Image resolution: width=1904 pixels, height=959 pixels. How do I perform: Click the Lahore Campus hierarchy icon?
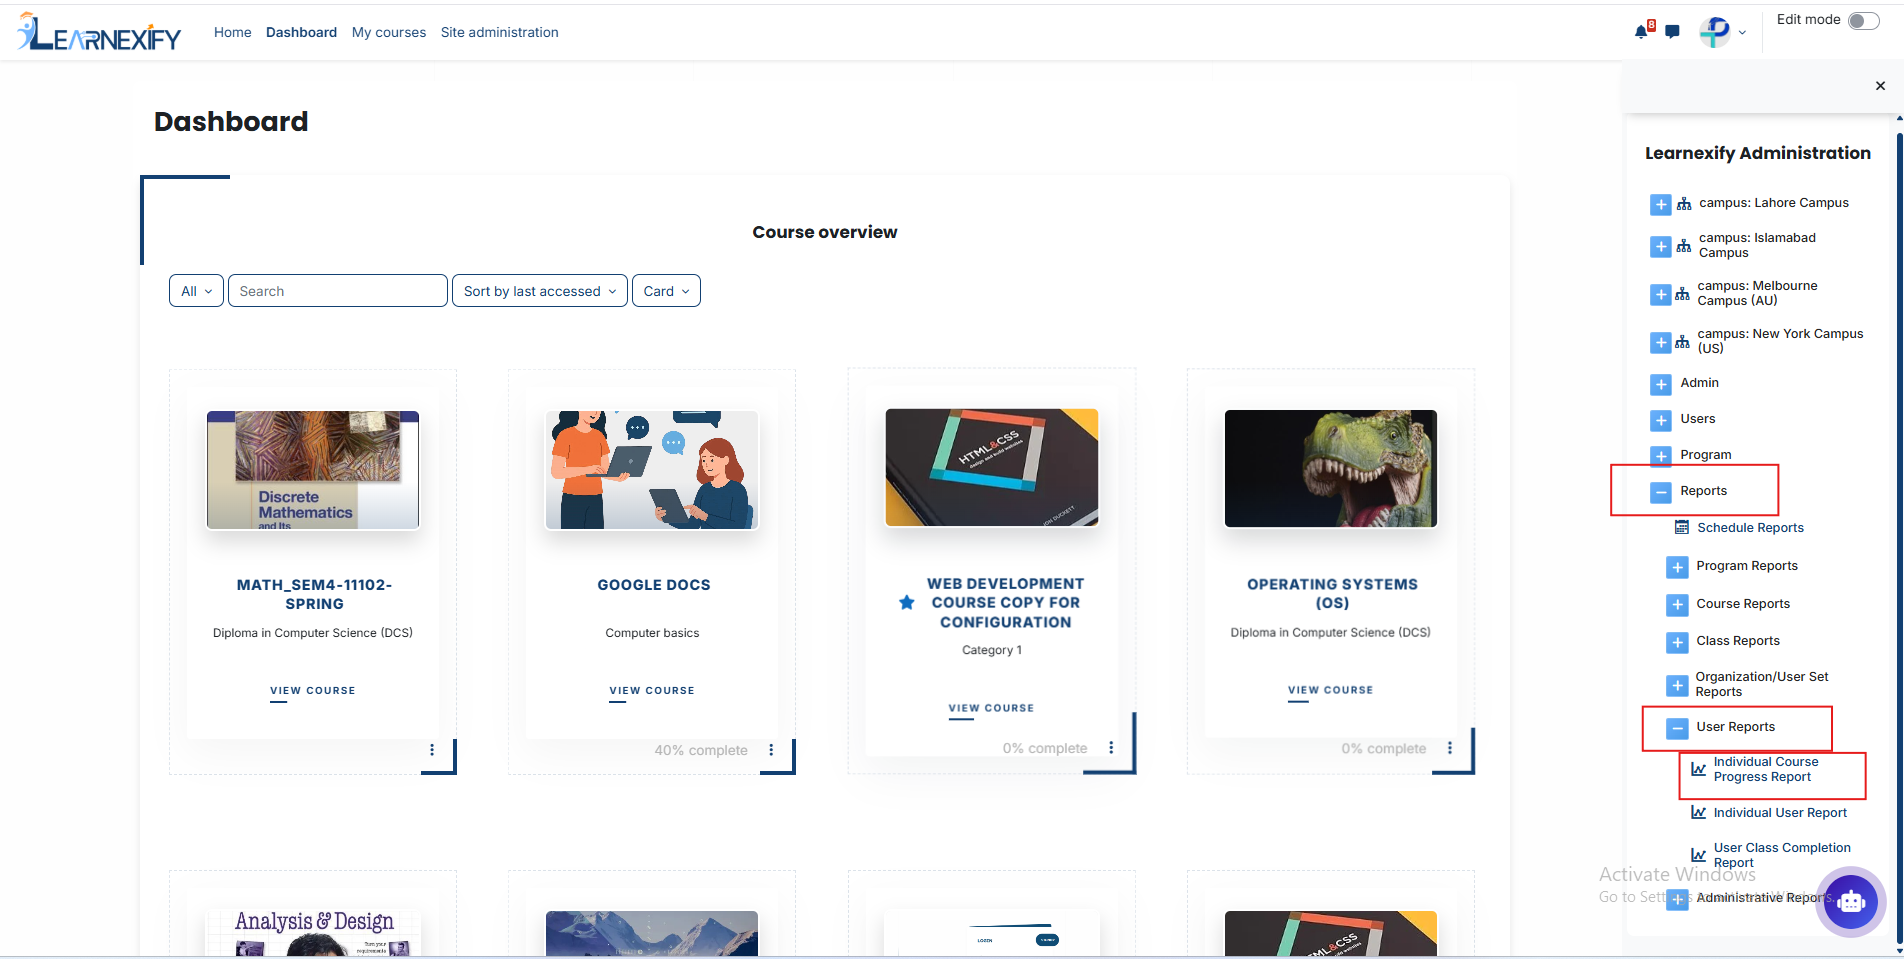pos(1684,203)
